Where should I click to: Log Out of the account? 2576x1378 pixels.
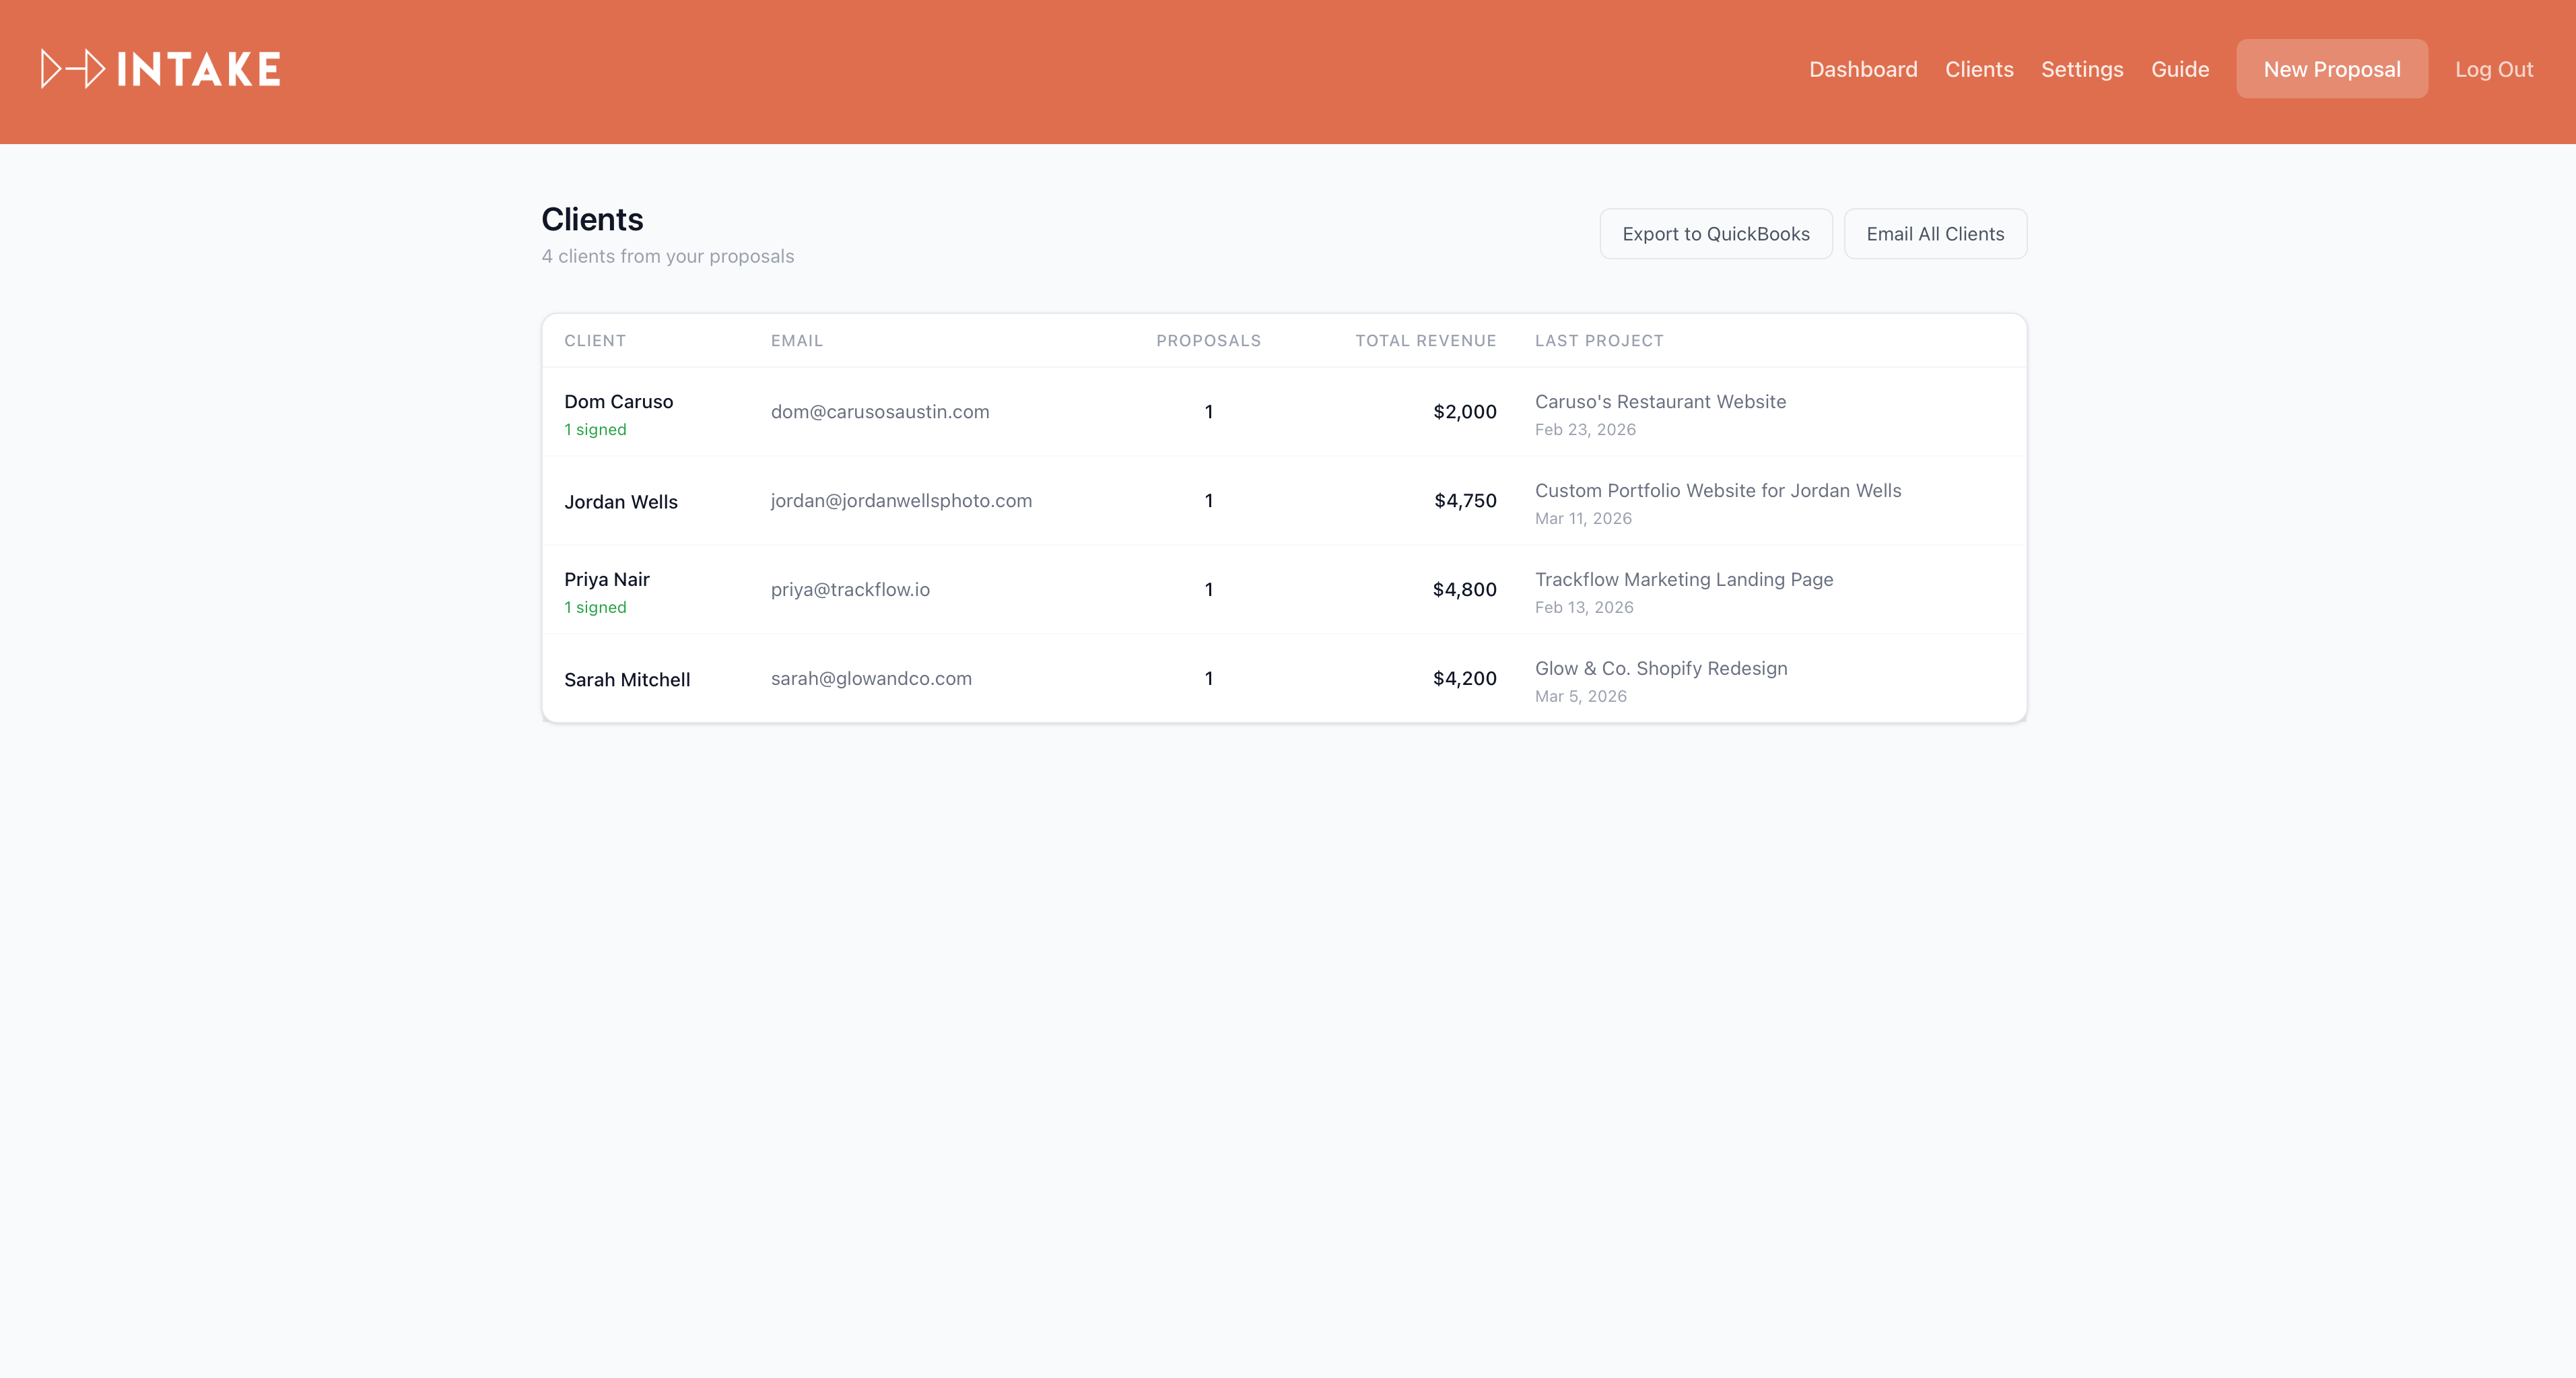[2493, 69]
